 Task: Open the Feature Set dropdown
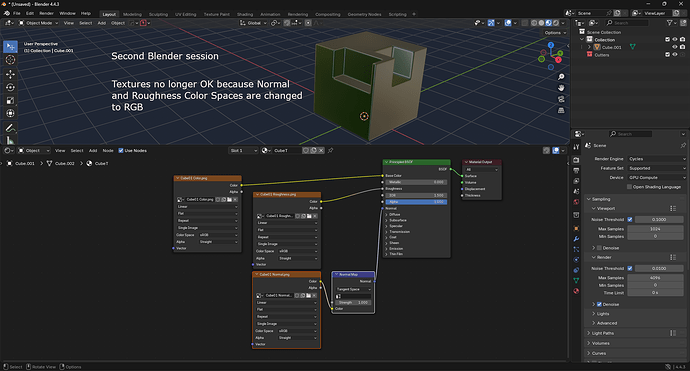tap(657, 168)
